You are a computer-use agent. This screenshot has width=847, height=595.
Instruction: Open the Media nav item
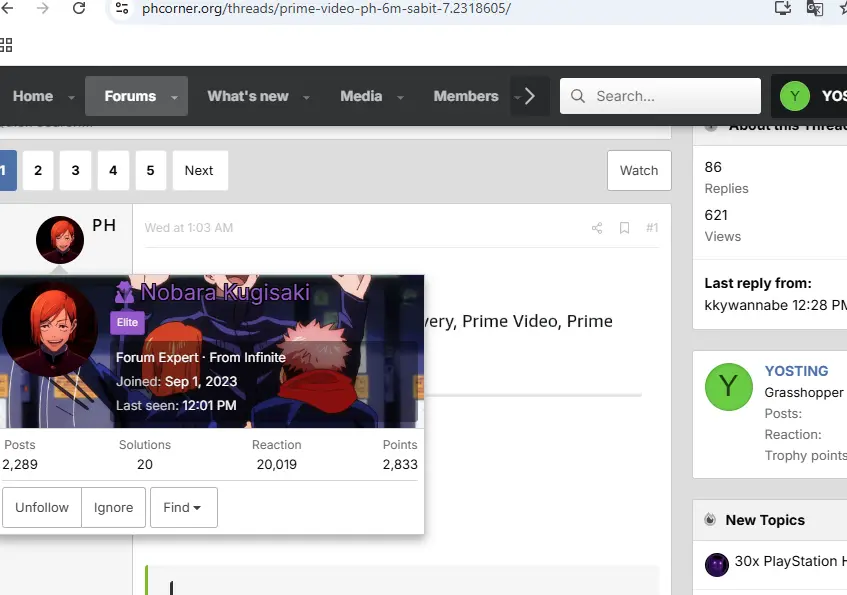[x=361, y=96]
